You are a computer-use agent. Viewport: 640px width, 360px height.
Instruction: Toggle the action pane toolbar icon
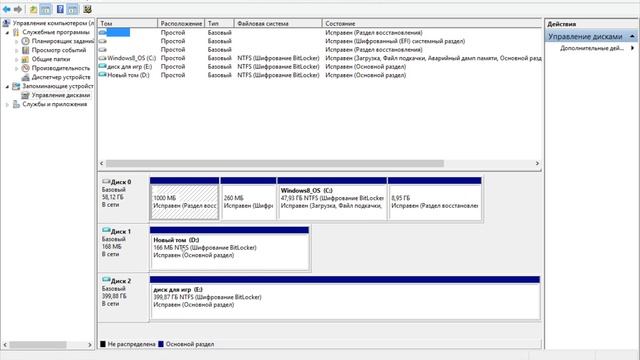72,9
